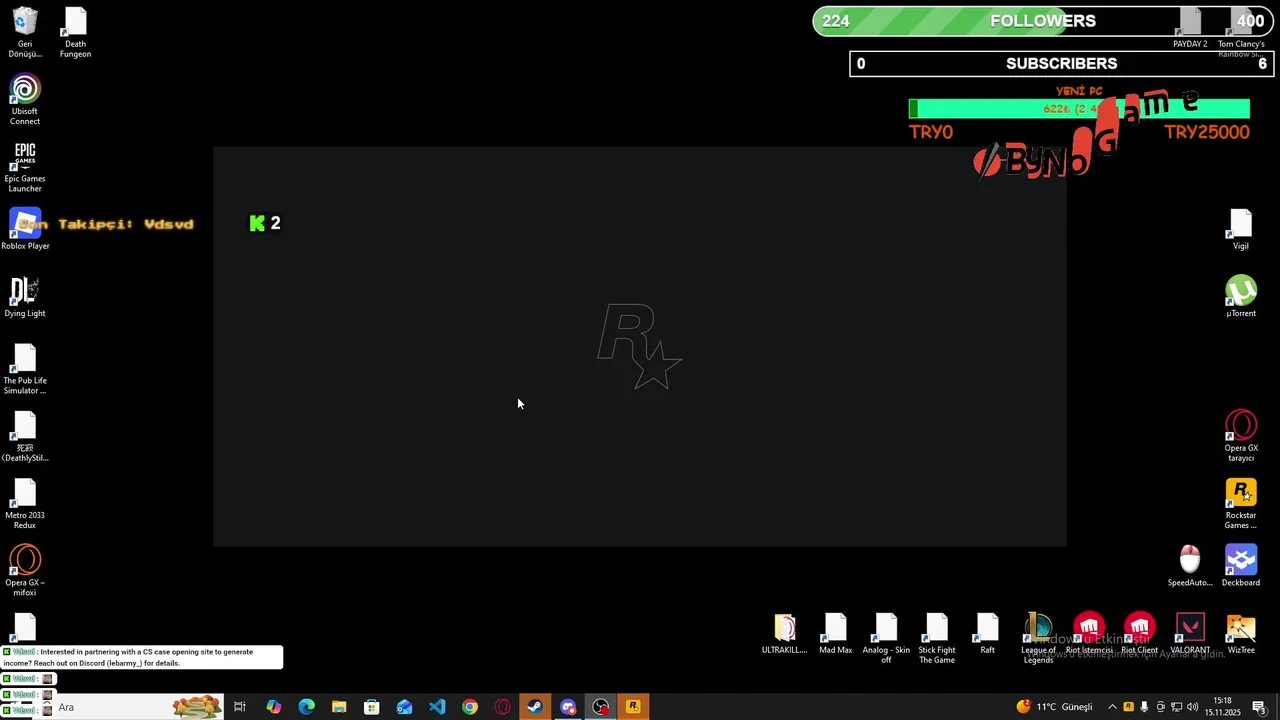Image resolution: width=1280 pixels, height=720 pixels.
Task: Open File Explorer from the taskbar
Action: pyautogui.click(x=339, y=707)
